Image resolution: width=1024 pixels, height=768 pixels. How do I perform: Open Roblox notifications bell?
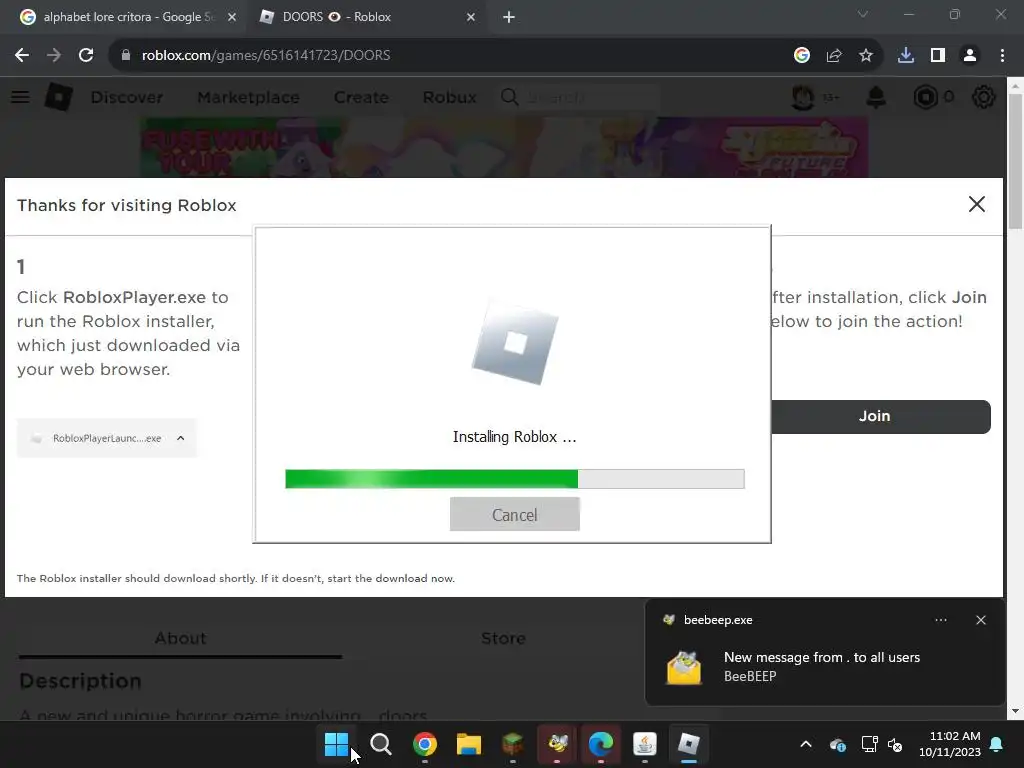pyautogui.click(x=876, y=97)
